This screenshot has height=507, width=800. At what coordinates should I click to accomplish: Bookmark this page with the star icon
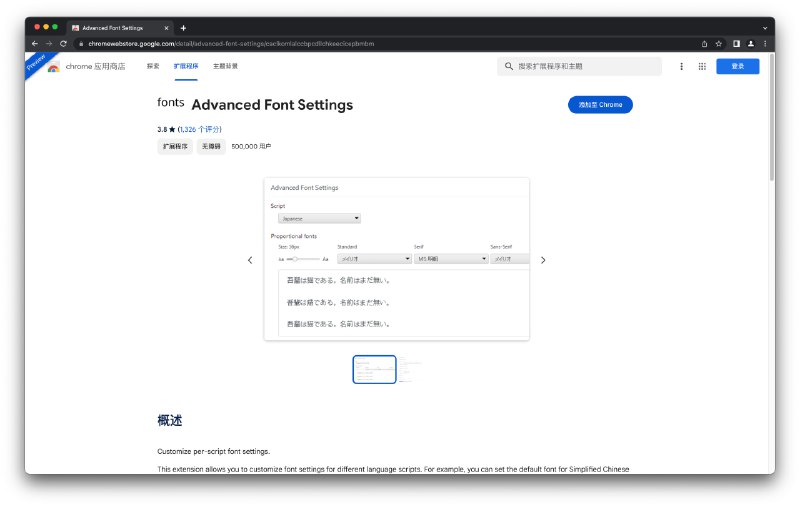point(718,44)
